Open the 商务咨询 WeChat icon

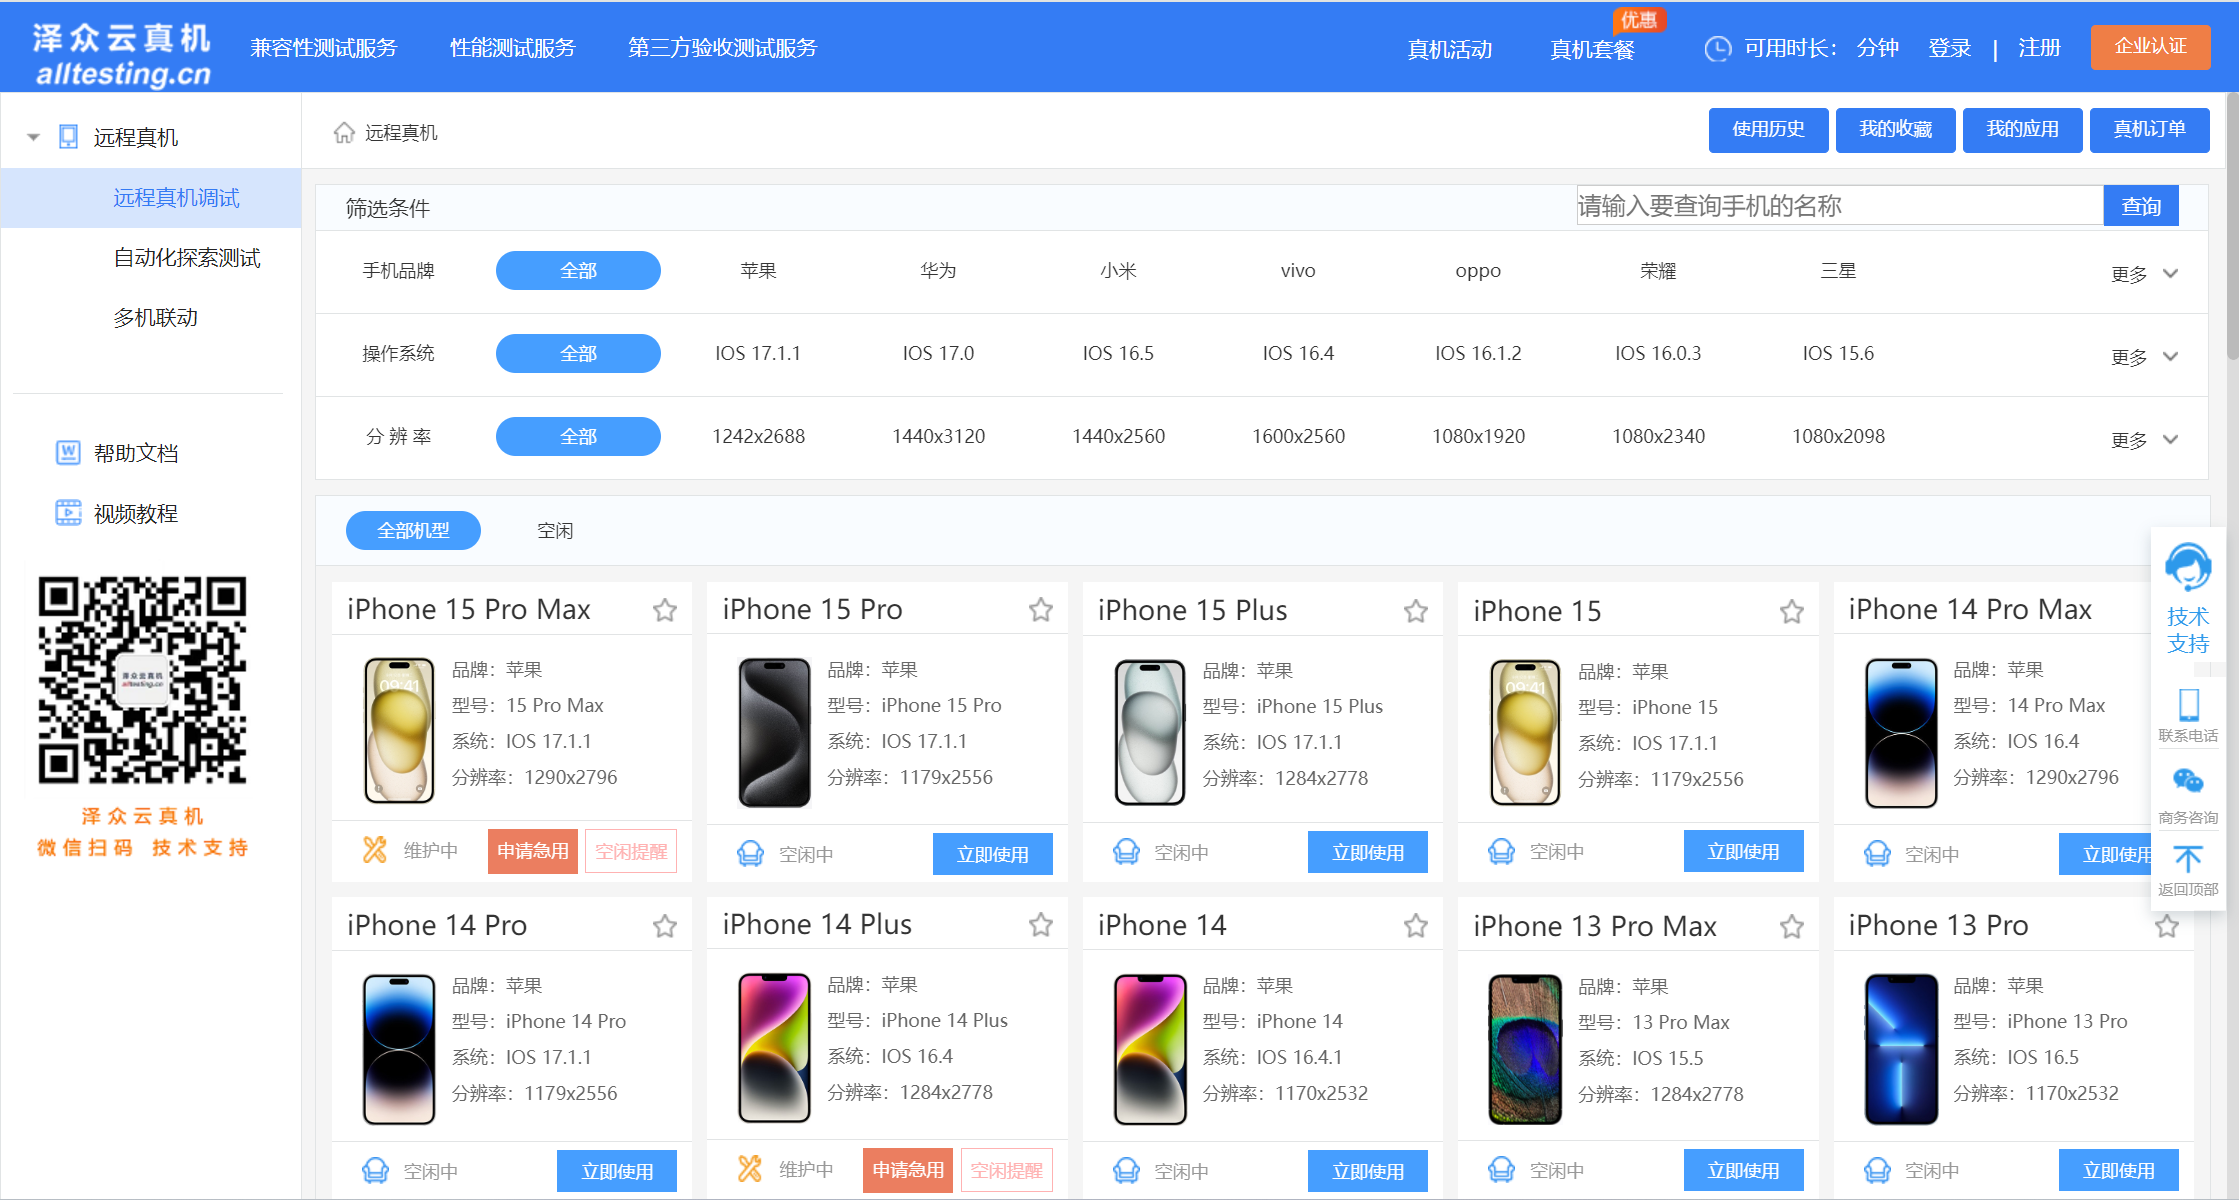tap(2188, 781)
